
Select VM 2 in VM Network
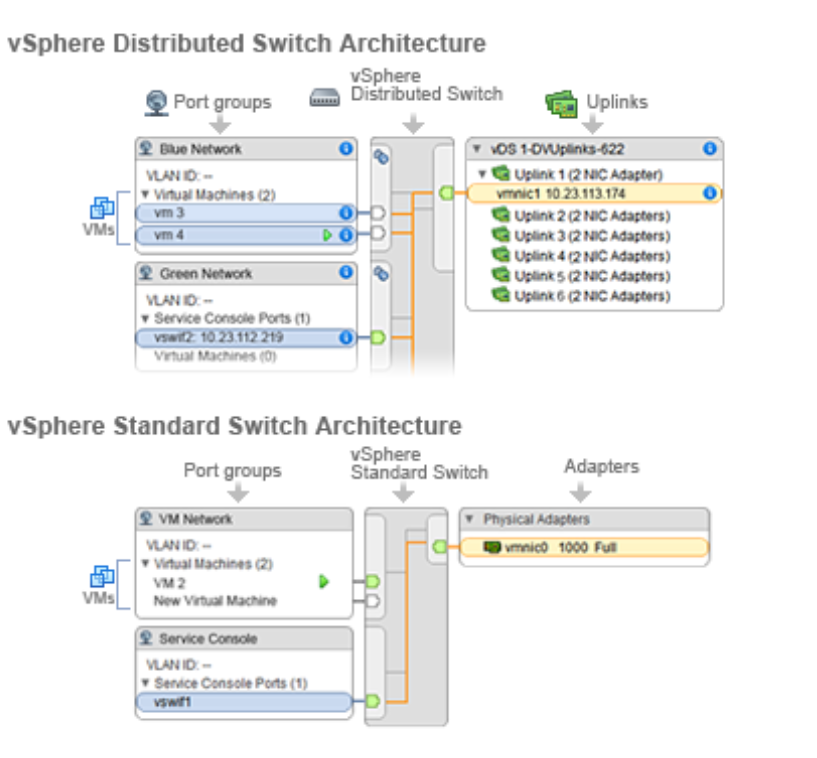click(x=169, y=582)
